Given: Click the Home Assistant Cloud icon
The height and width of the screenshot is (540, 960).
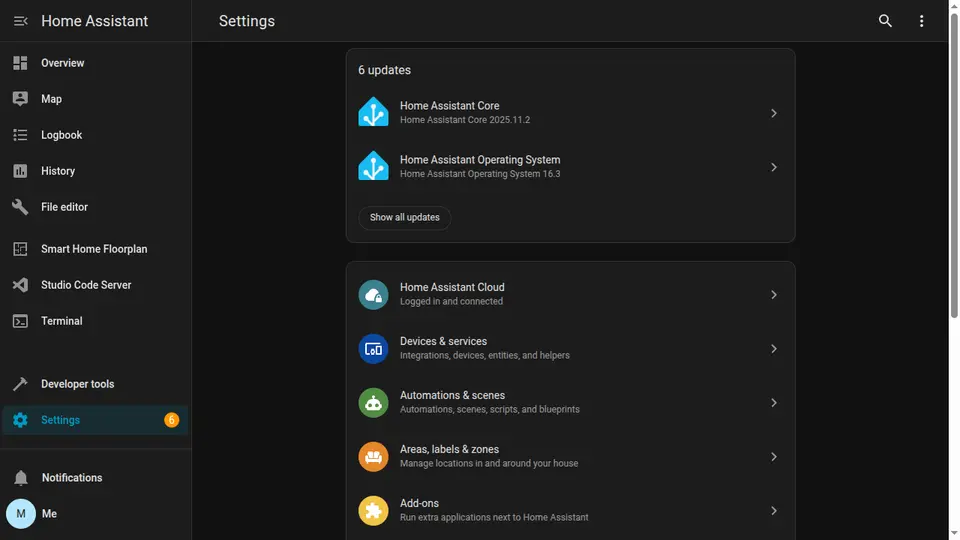Looking at the screenshot, I should point(373,294).
